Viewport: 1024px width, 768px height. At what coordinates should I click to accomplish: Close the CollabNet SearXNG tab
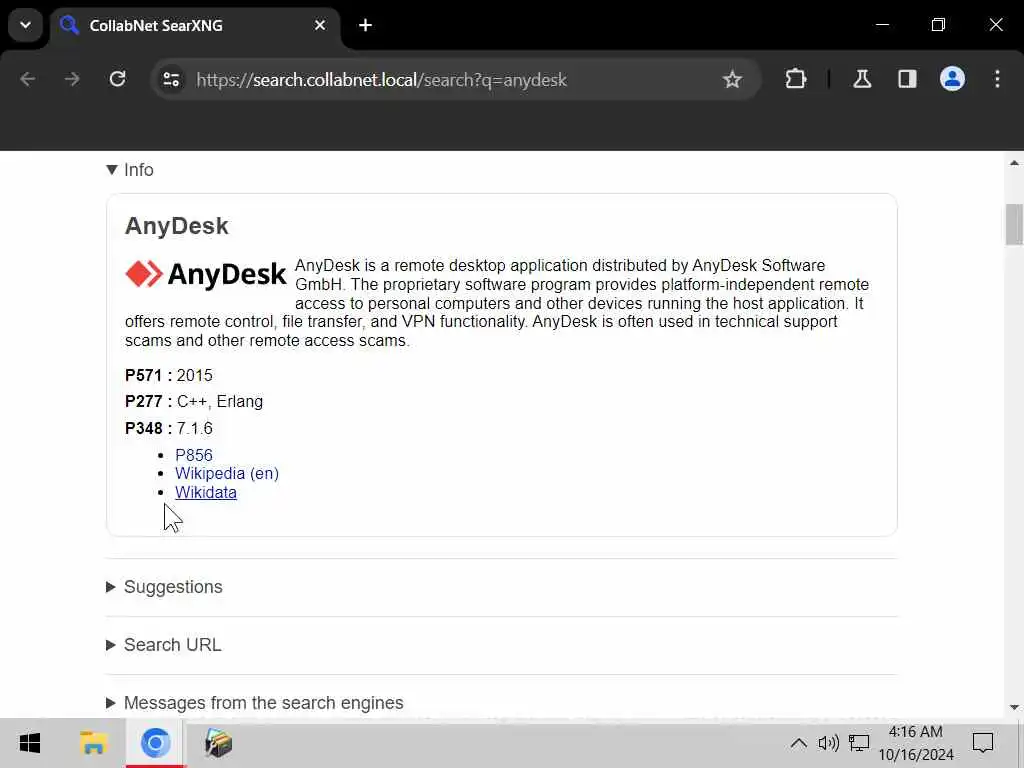[x=320, y=25]
